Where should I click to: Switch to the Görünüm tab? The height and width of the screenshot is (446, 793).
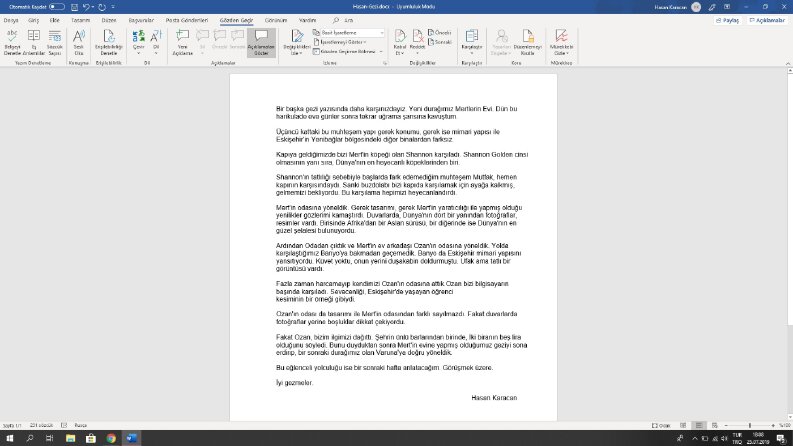point(276,20)
